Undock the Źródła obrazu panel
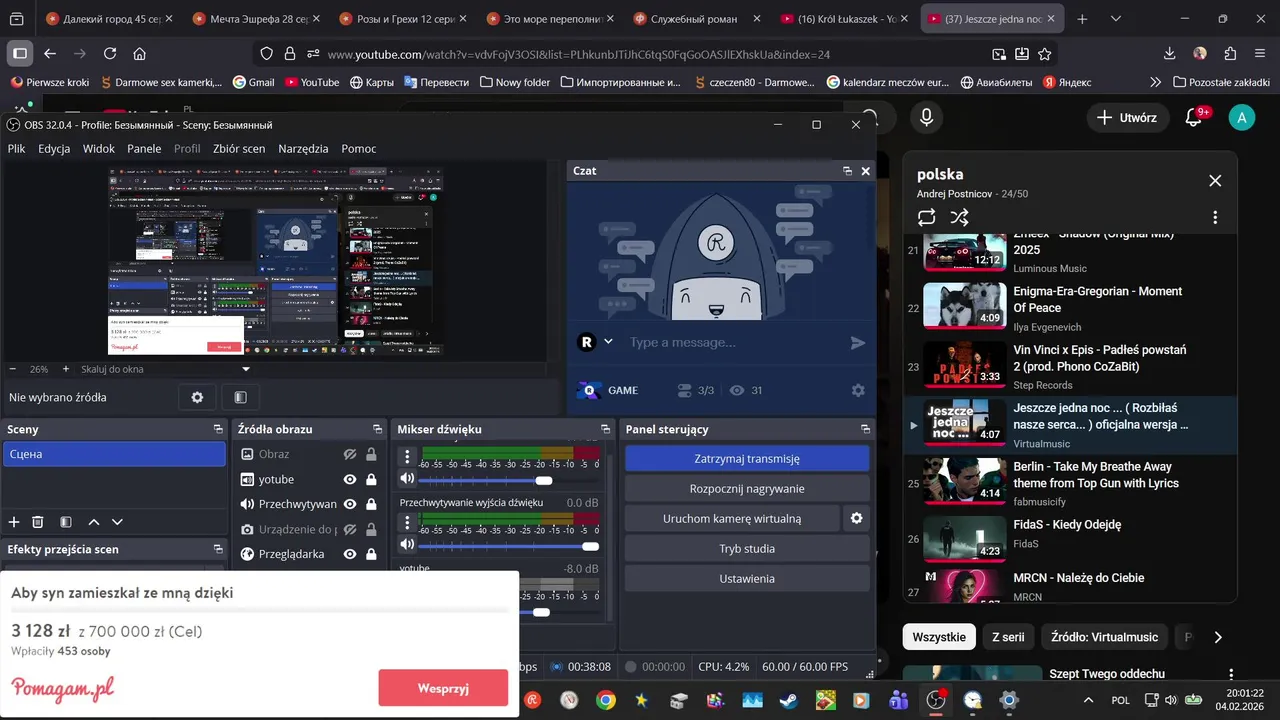Image resolution: width=1280 pixels, height=720 pixels. tap(377, 429)
